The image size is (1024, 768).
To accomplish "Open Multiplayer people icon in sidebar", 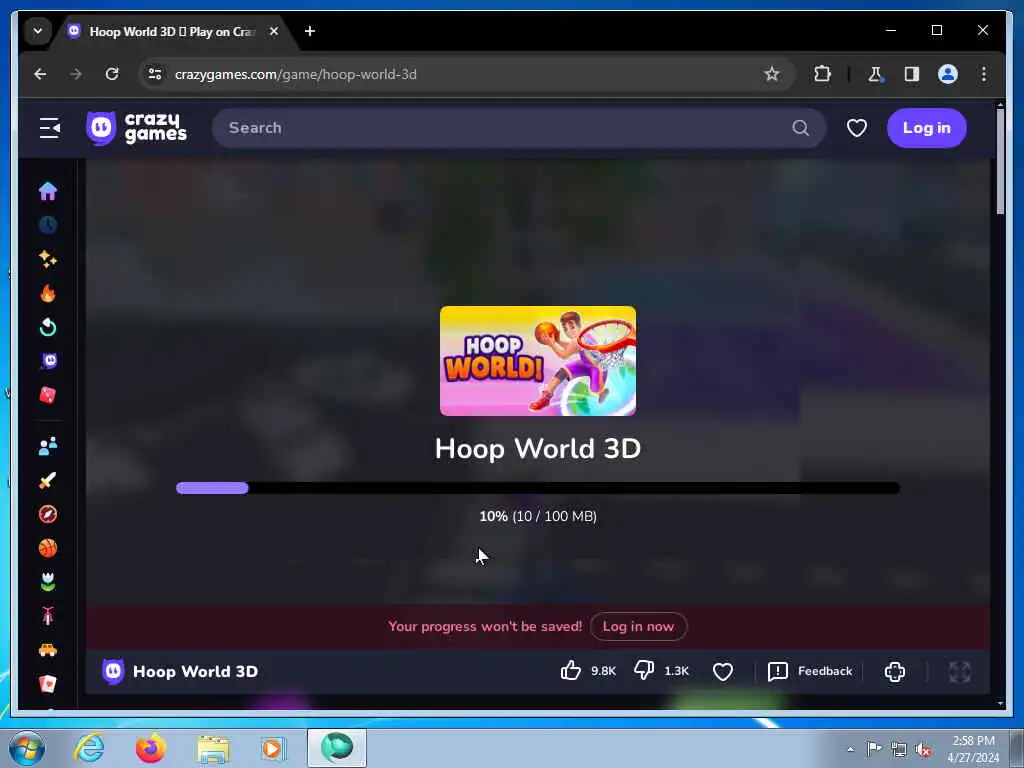I will coord(48,447).
